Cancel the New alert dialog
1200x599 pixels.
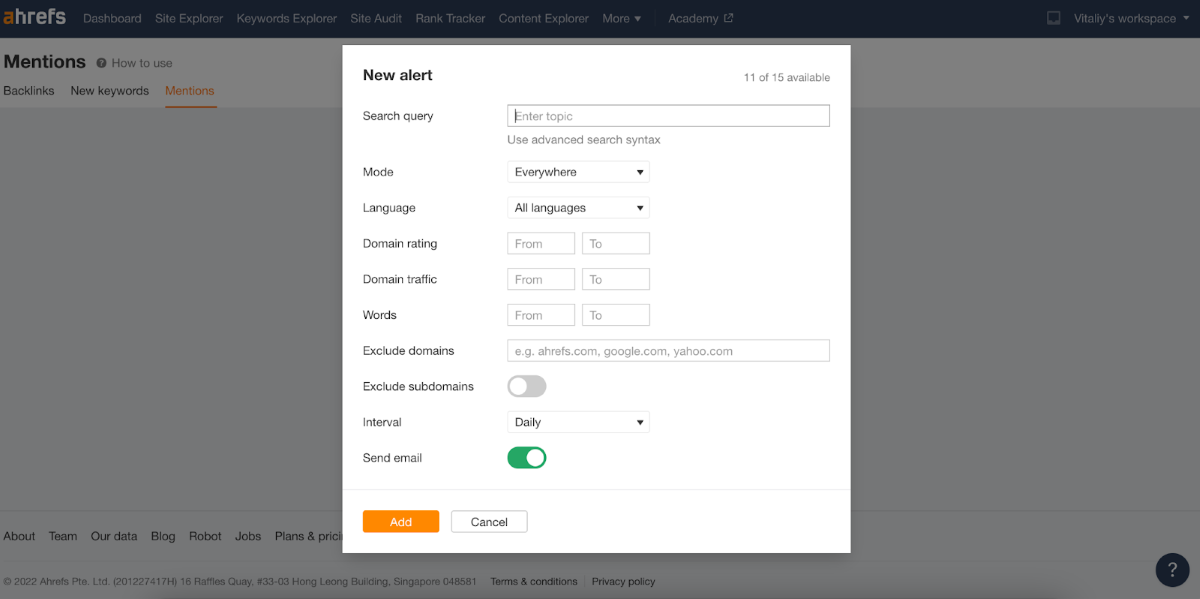pos(489,522)
